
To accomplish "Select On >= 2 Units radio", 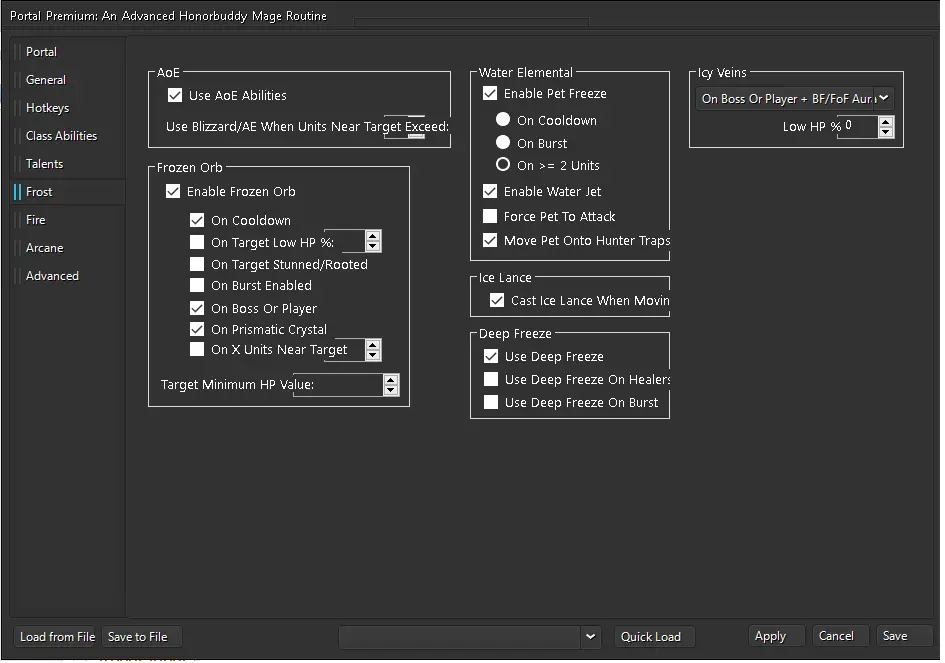I will tap(503, 165).
